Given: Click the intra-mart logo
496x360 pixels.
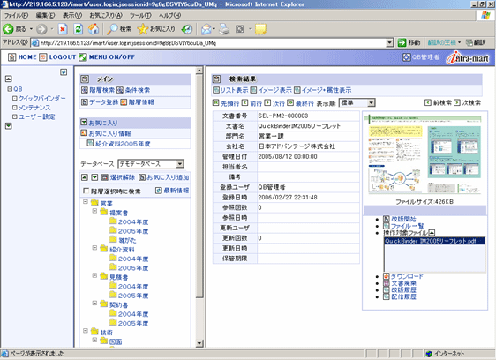Looking at the screenshot, I should [468, 57].
